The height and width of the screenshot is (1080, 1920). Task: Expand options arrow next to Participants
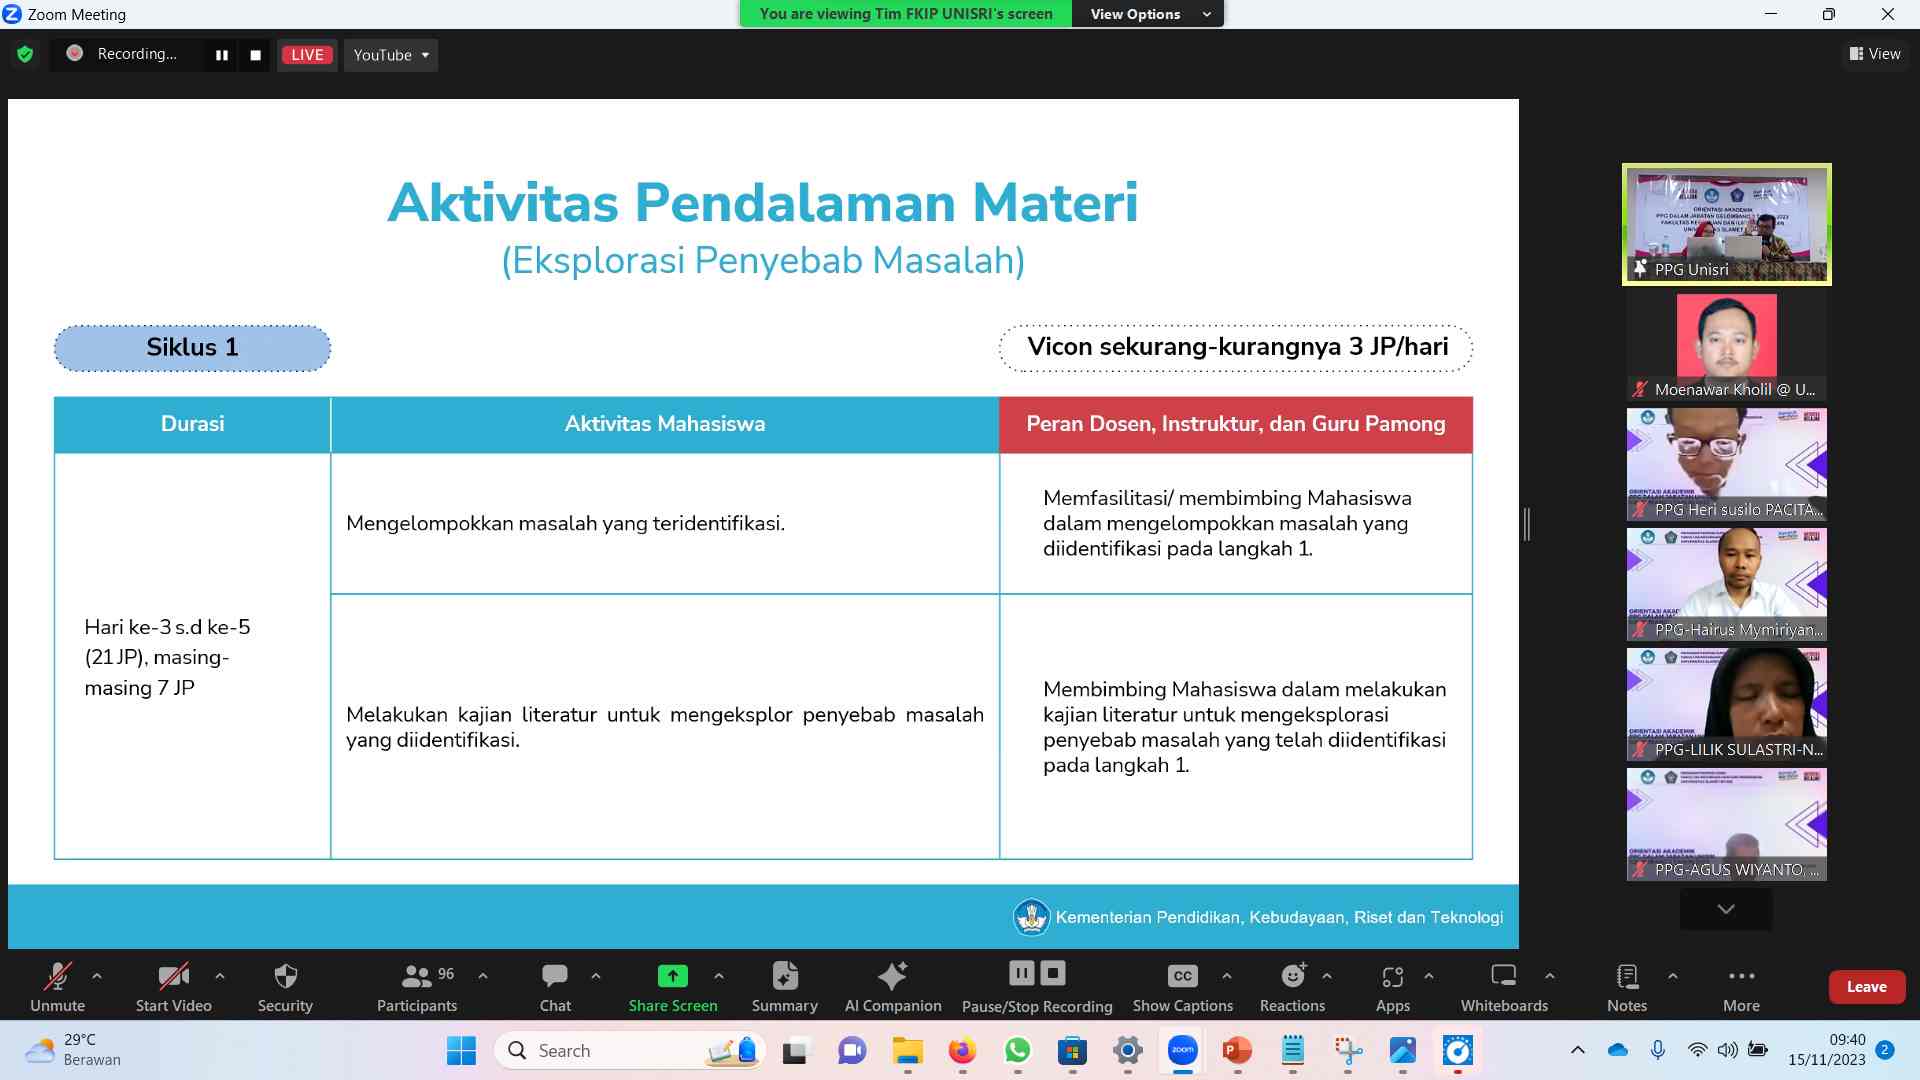[x=483, y=976]
